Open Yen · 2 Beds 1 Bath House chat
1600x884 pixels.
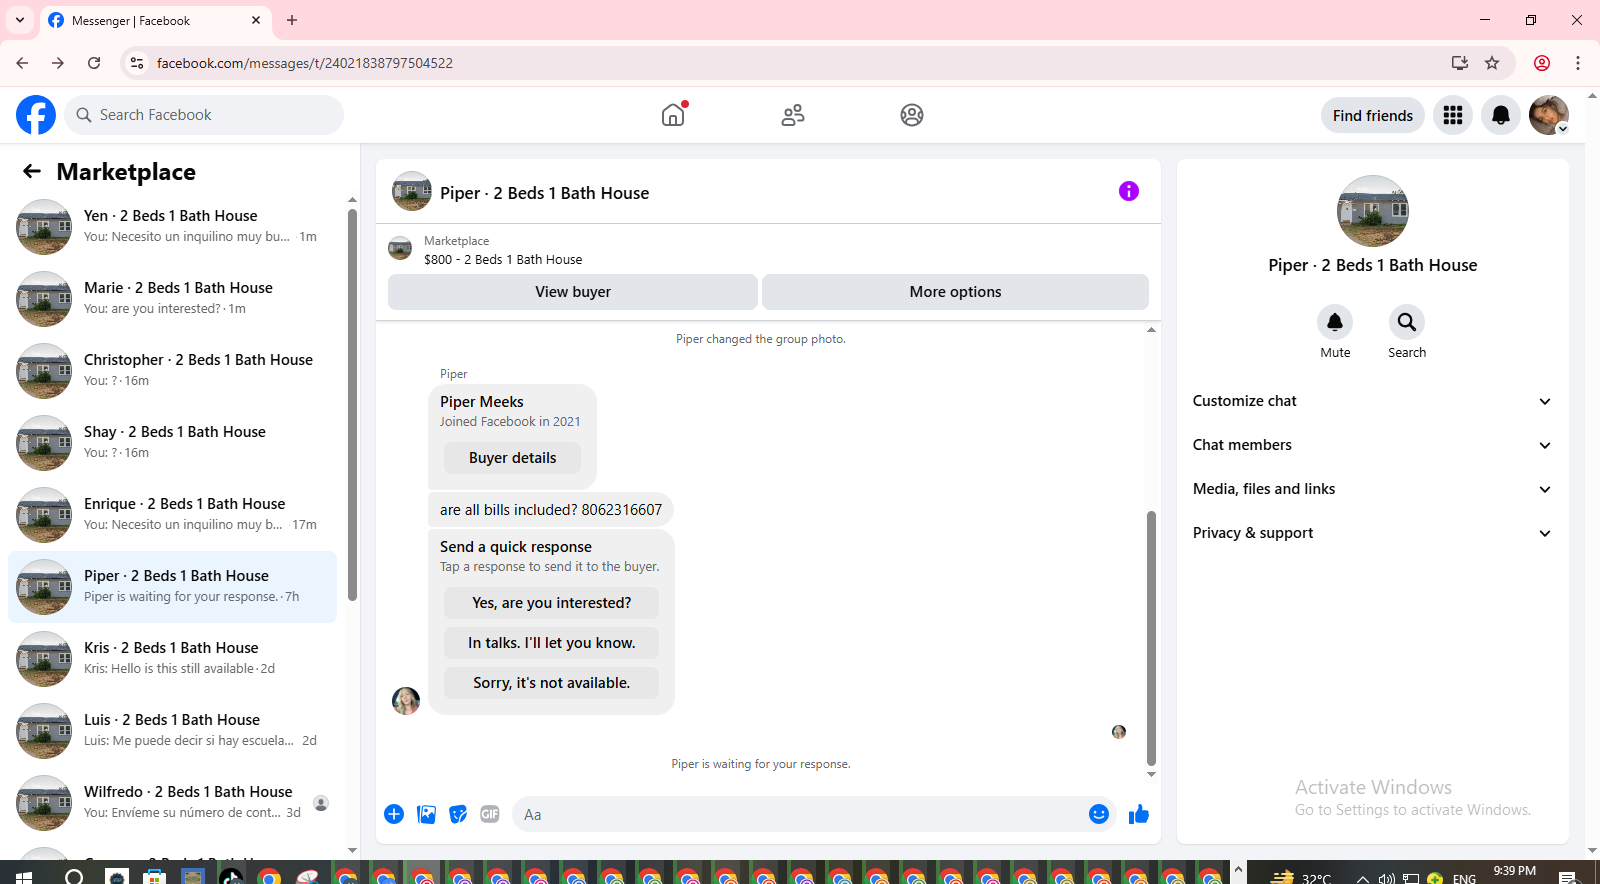(172, 227)
